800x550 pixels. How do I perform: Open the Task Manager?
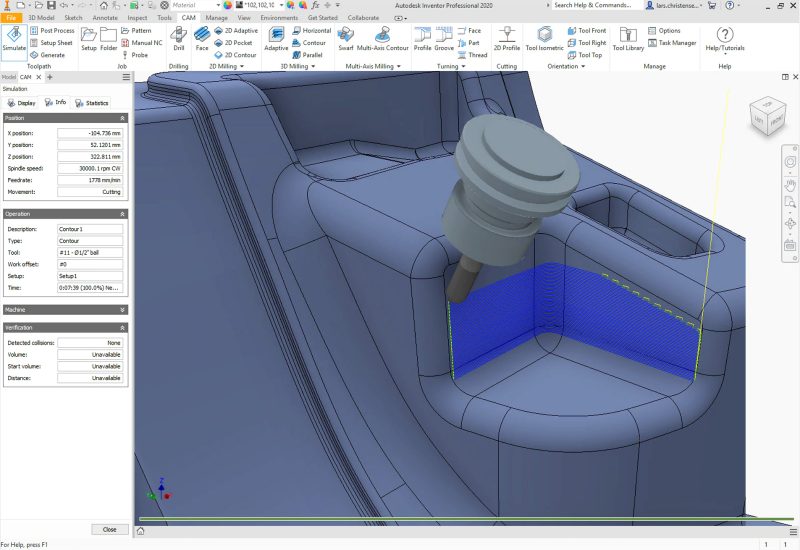(x=672, y=43)
